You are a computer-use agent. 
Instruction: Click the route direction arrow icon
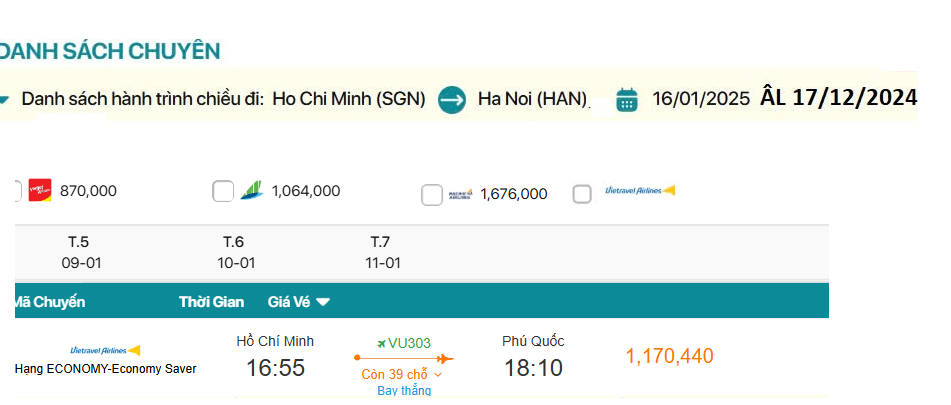pos(452,99)
